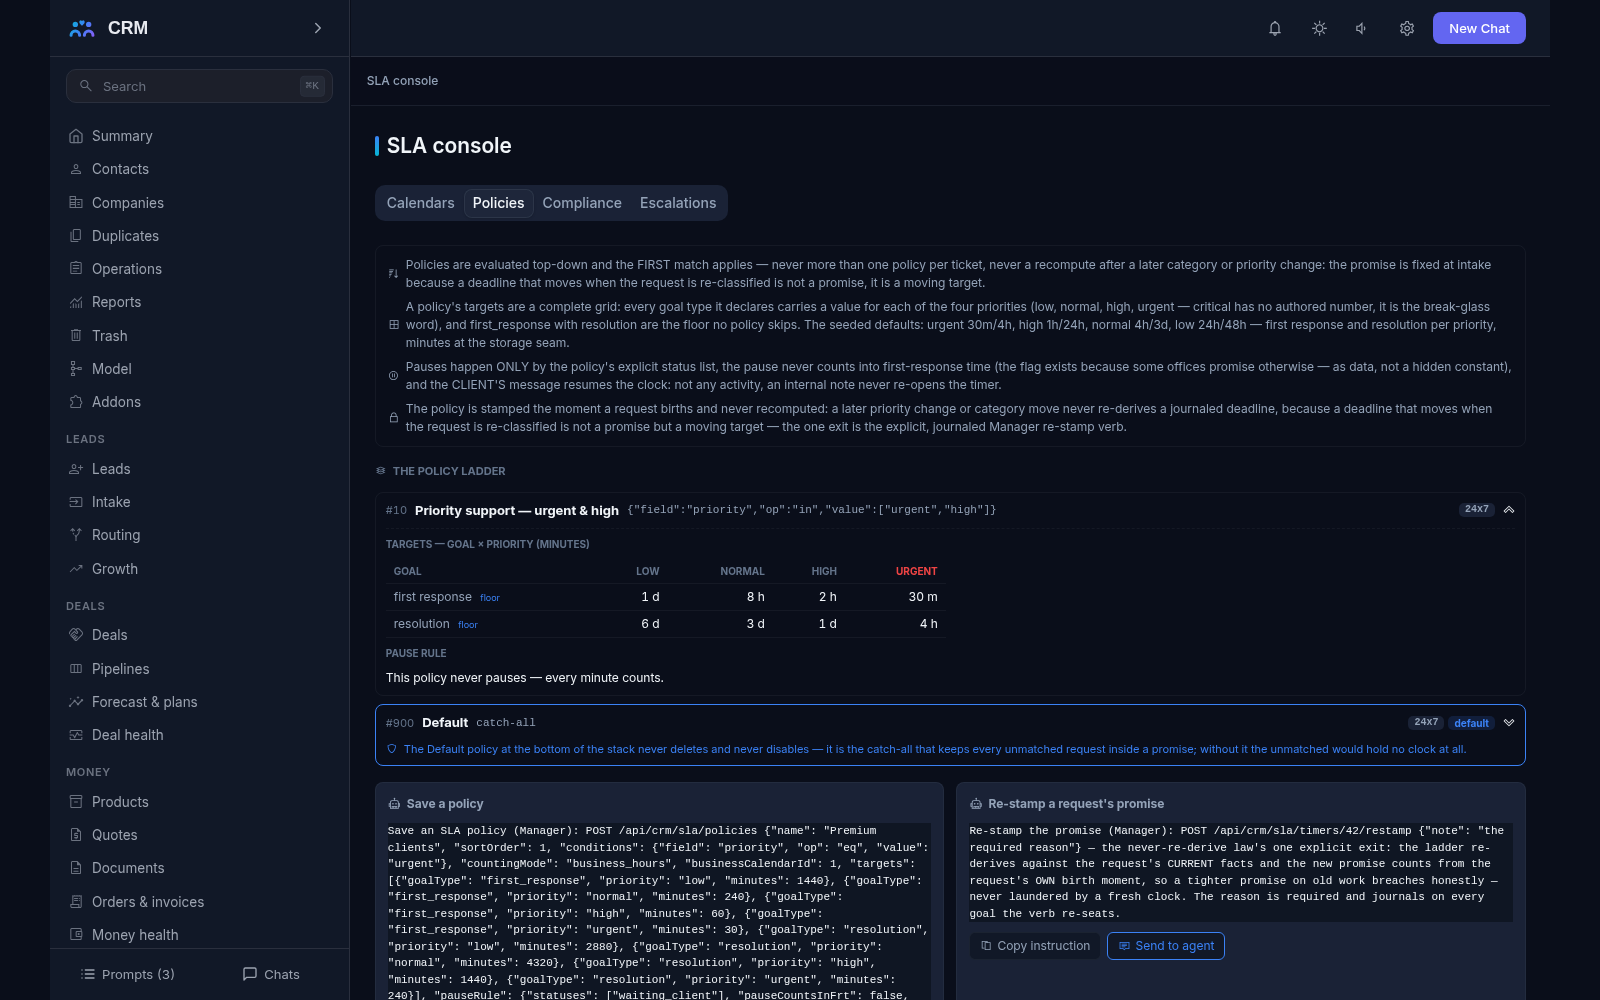
Task: Click Send to agent button
Action: pyautogui.click(x=1166, y=946)
